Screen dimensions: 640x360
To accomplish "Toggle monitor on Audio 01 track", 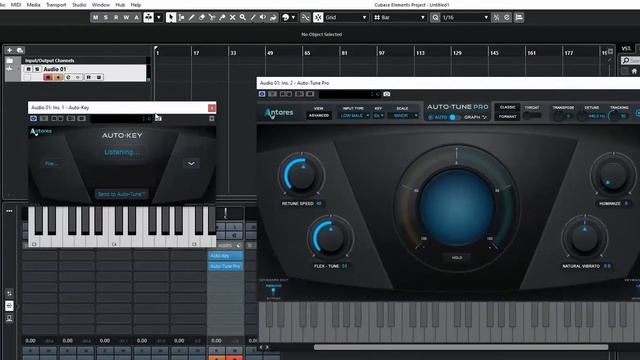I will [x=58, y=77].
